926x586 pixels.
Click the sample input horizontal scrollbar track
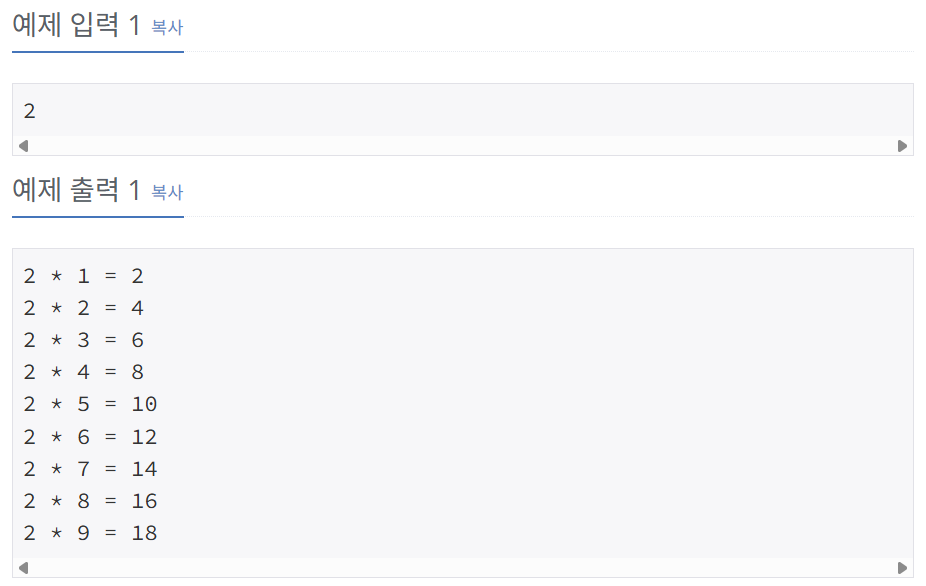(x=463, y=146)
